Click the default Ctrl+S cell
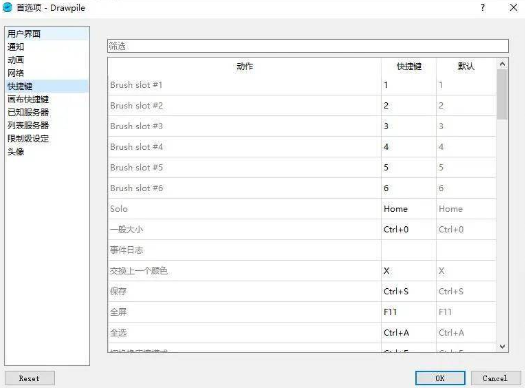The image size is (525, 388). tap(466, 291)
